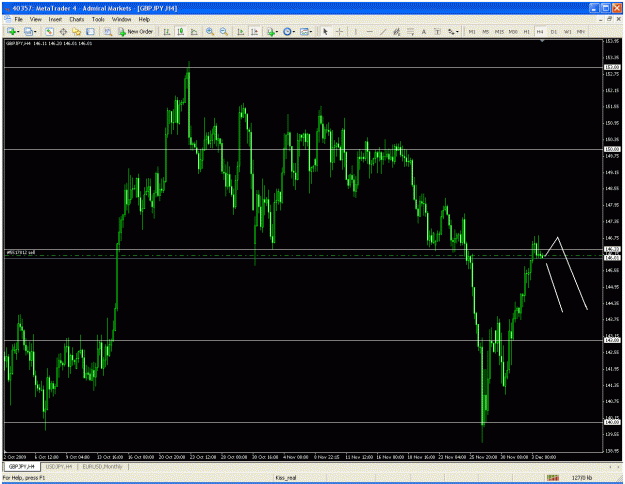Screen dimensions: 625x484
Task: Toggle Auto Scroll to latest bar
Action: click(x=240, y=31)
